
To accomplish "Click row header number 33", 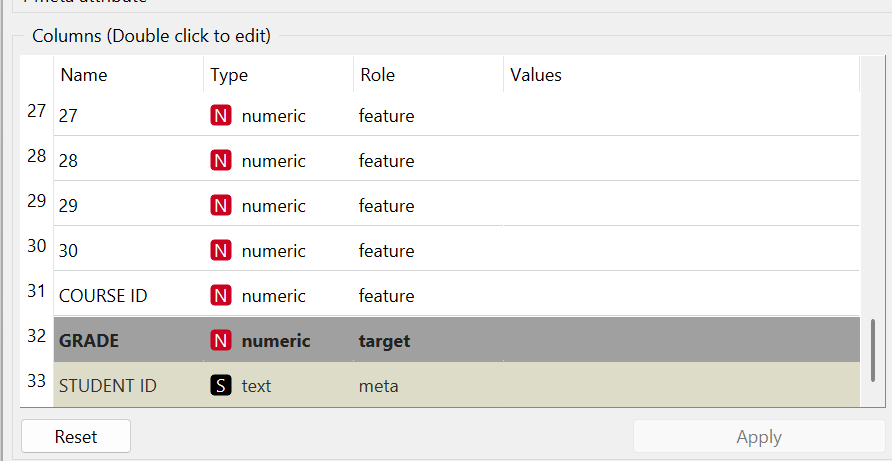I will pos(37,381).
